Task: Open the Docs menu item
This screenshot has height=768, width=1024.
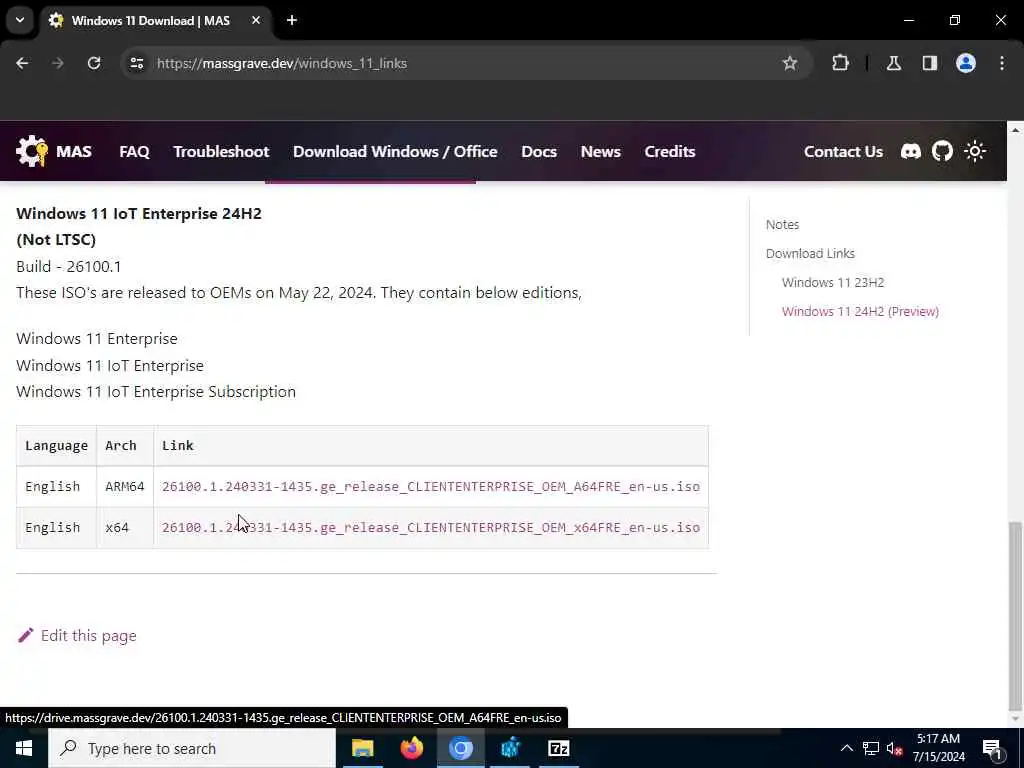Action: pyautogui.click(x=539, y=152)
